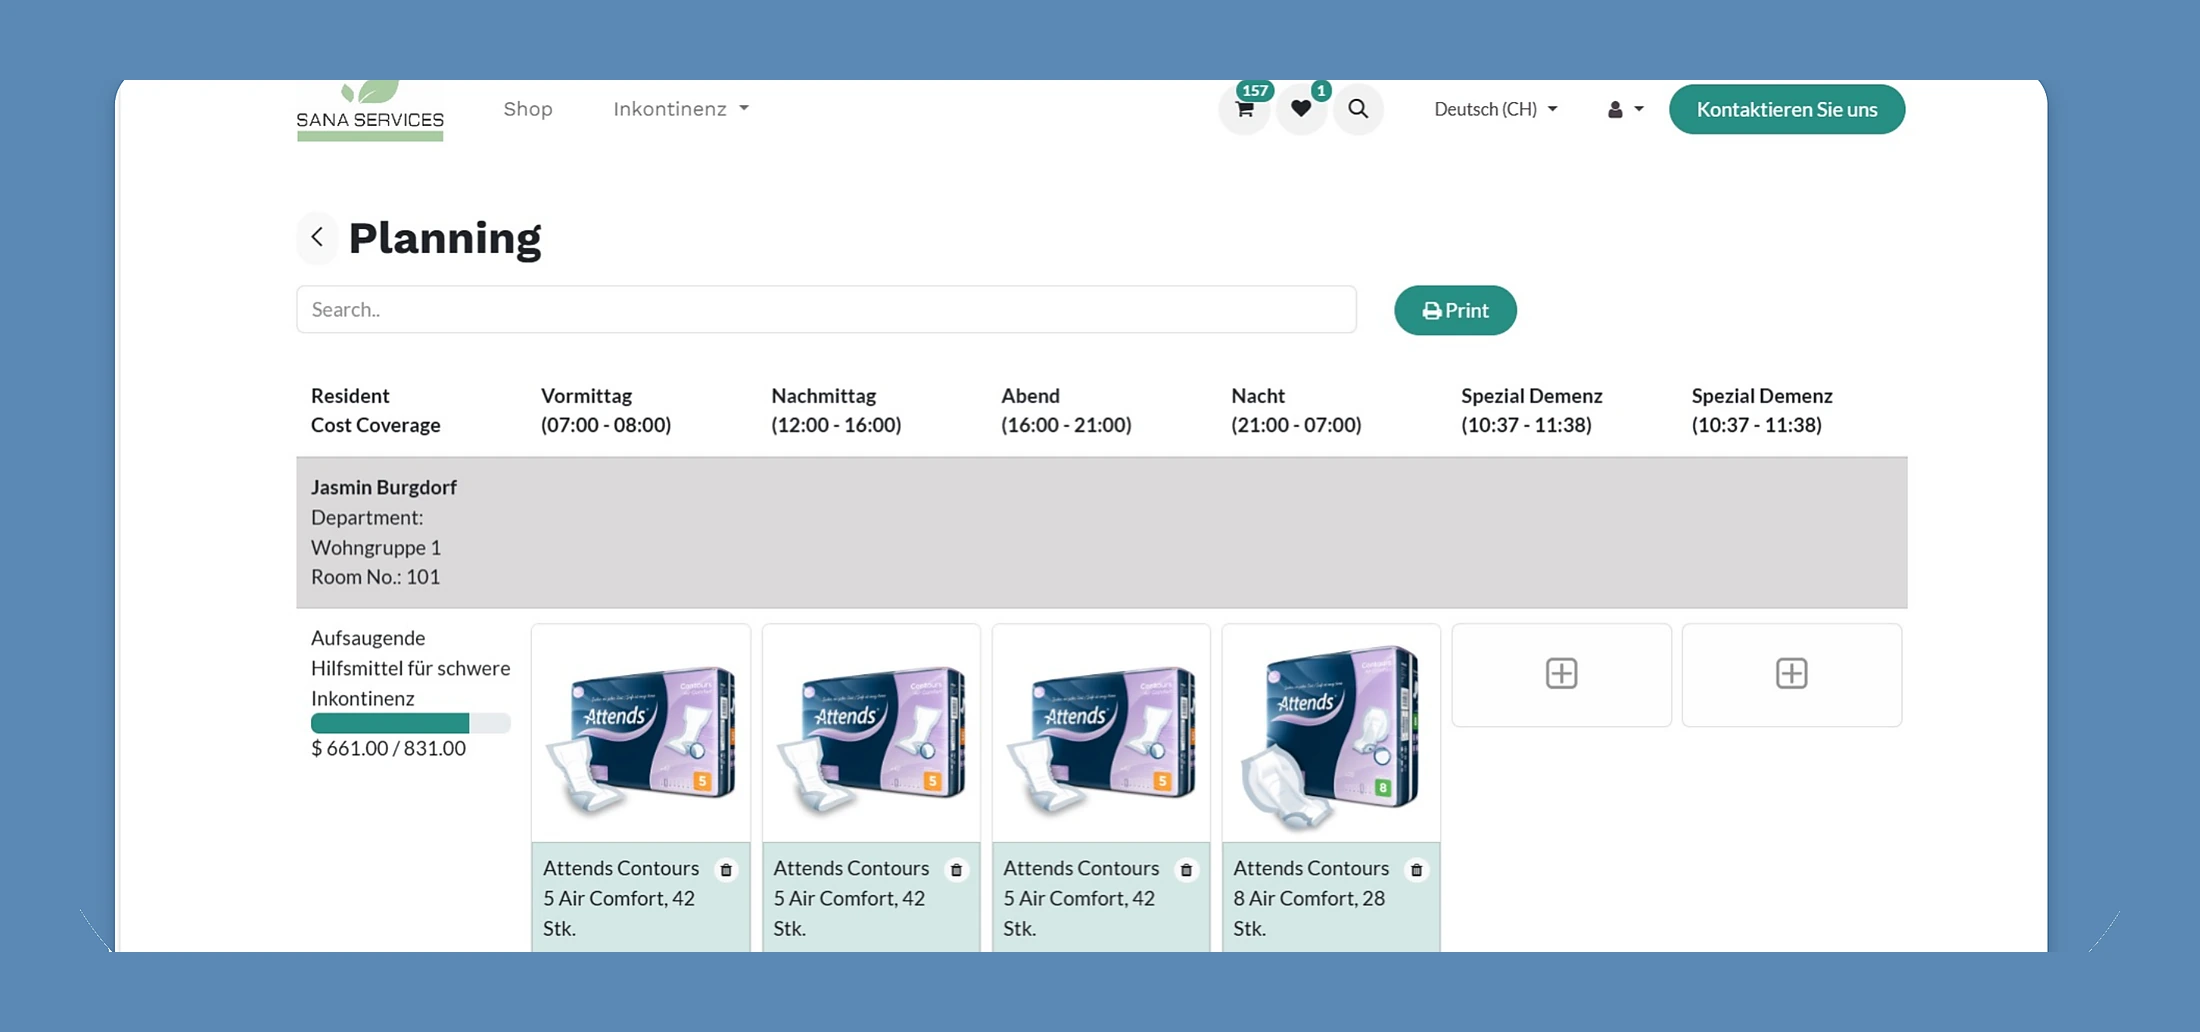Click the cost coverage progress bar

[x=410, y=723]
